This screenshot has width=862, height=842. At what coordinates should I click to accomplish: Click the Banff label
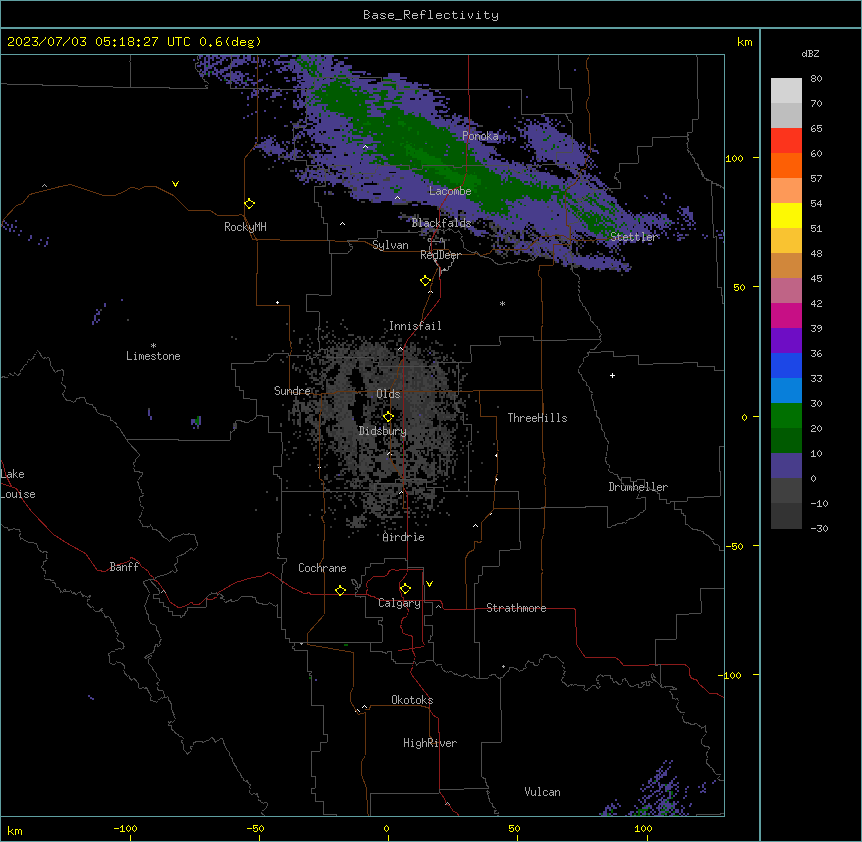(x=124, y=567)
